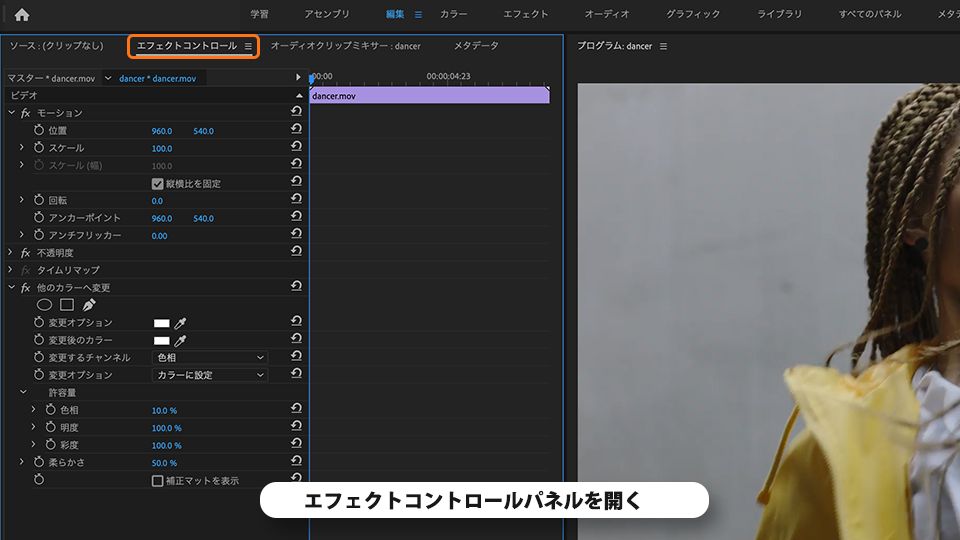
Task: Toggle the timeline view arrow button
Action: 298,77
